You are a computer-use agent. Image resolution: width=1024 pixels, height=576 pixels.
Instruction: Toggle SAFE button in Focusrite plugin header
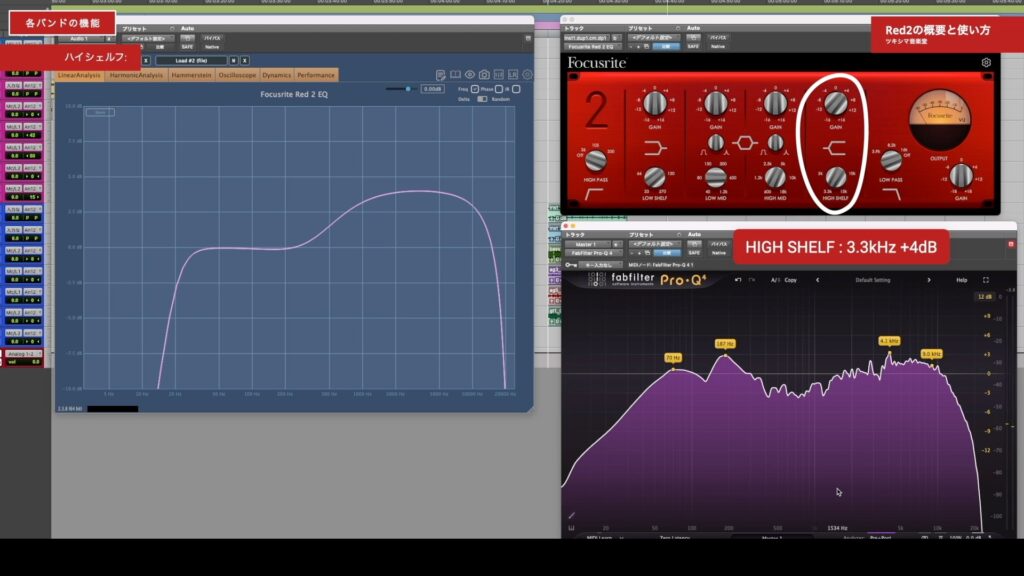click(694, 46)
